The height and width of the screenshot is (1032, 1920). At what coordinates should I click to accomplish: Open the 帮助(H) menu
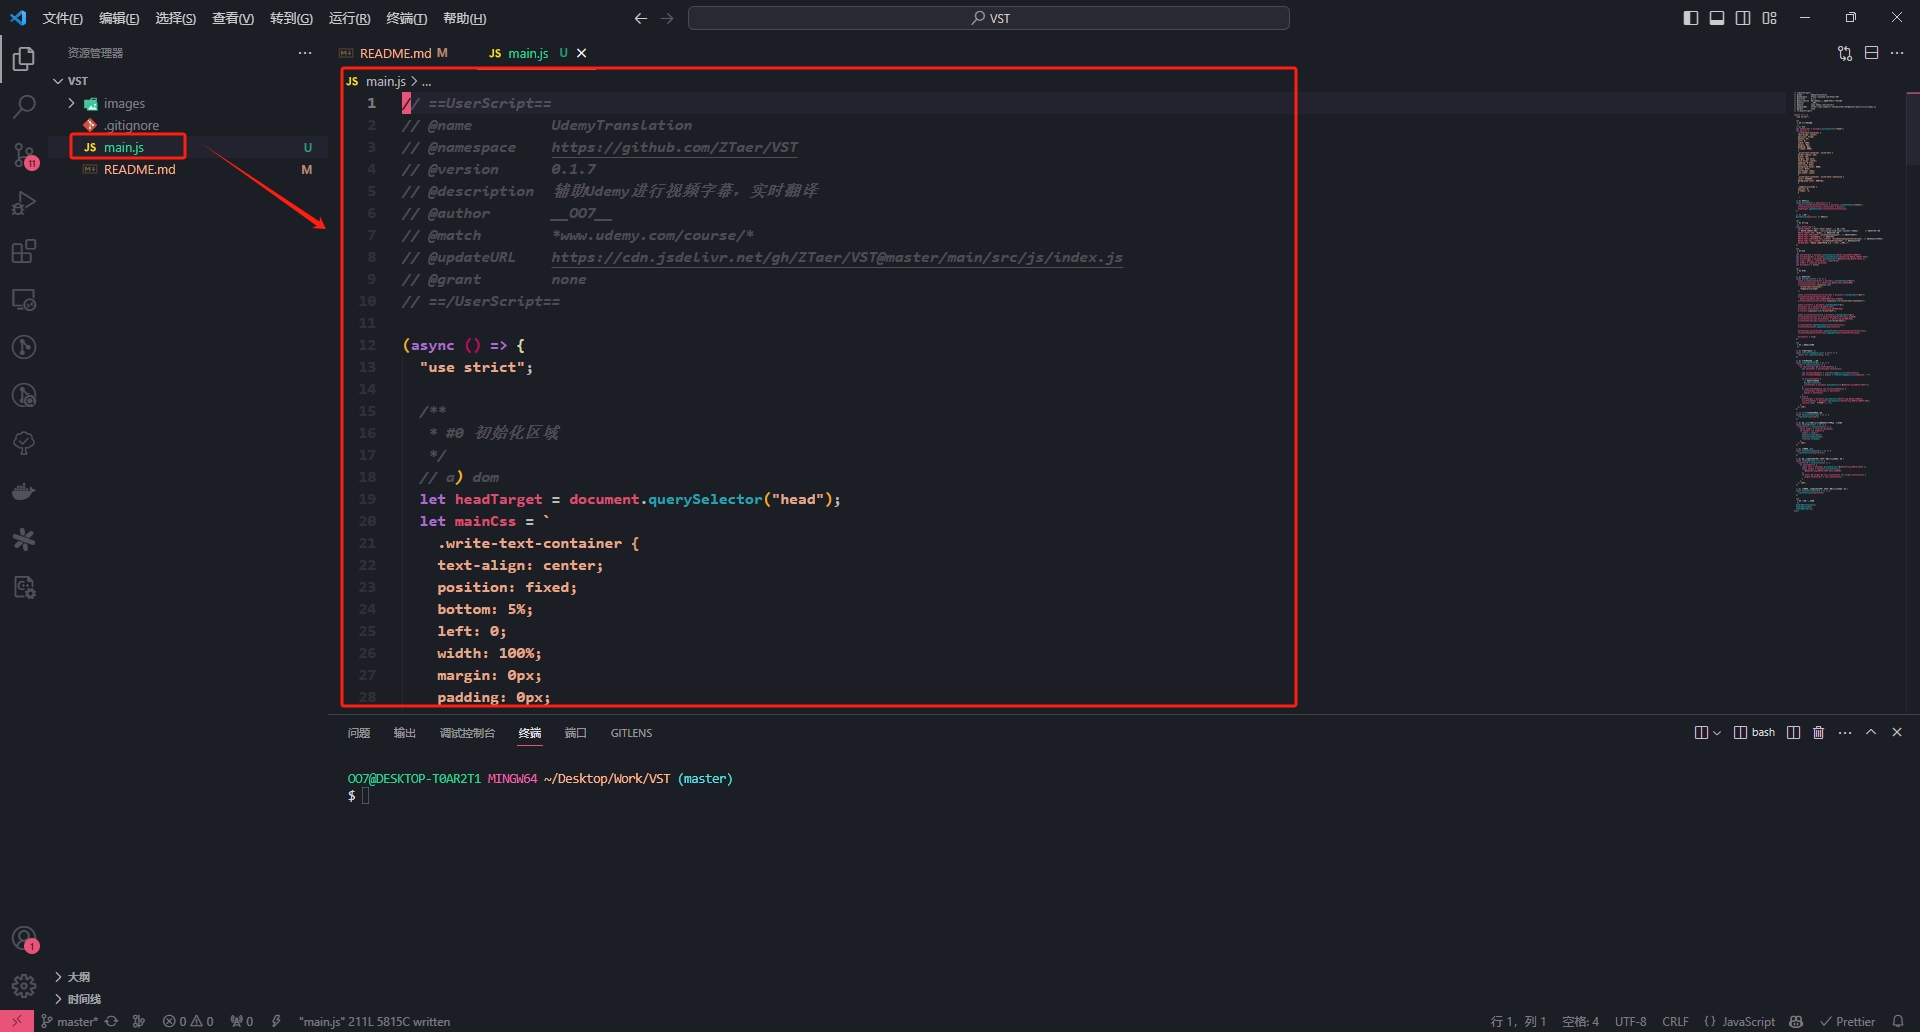464,18
